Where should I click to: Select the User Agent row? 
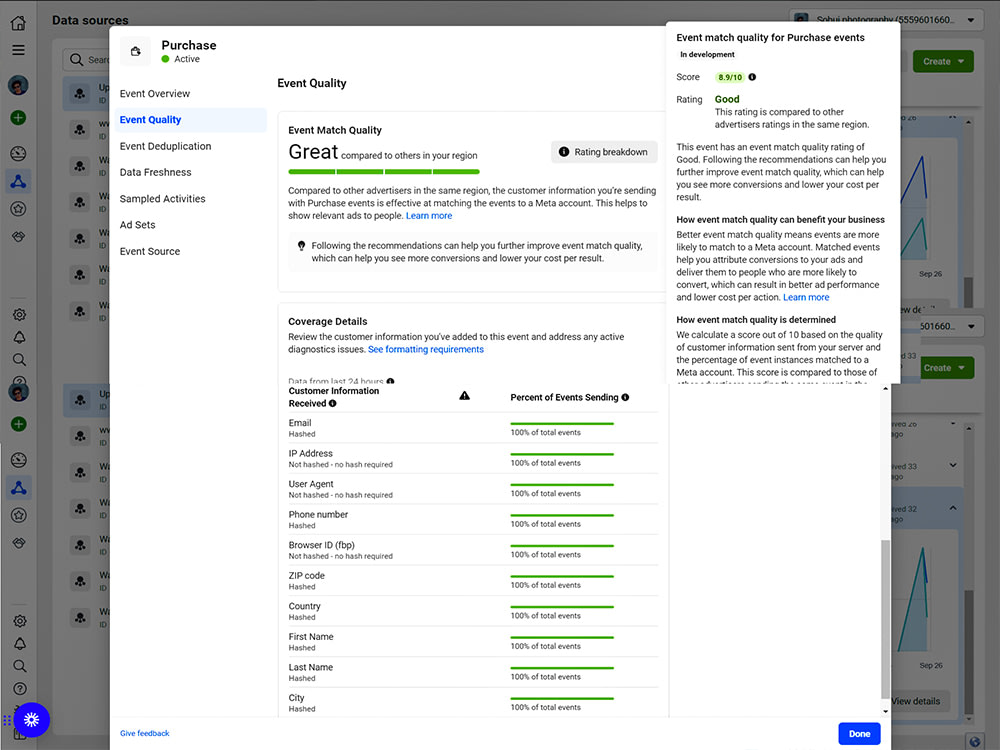(x=473, y=489)
